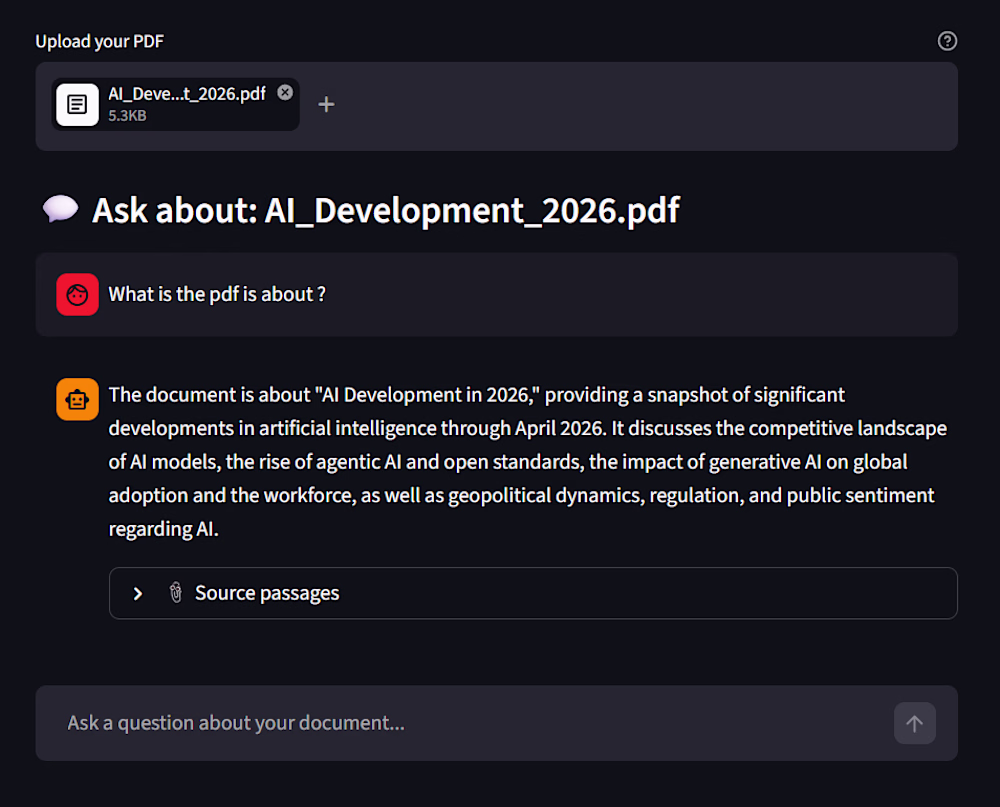Click the orange assistant robot avatar

click(x=77, y=399)
